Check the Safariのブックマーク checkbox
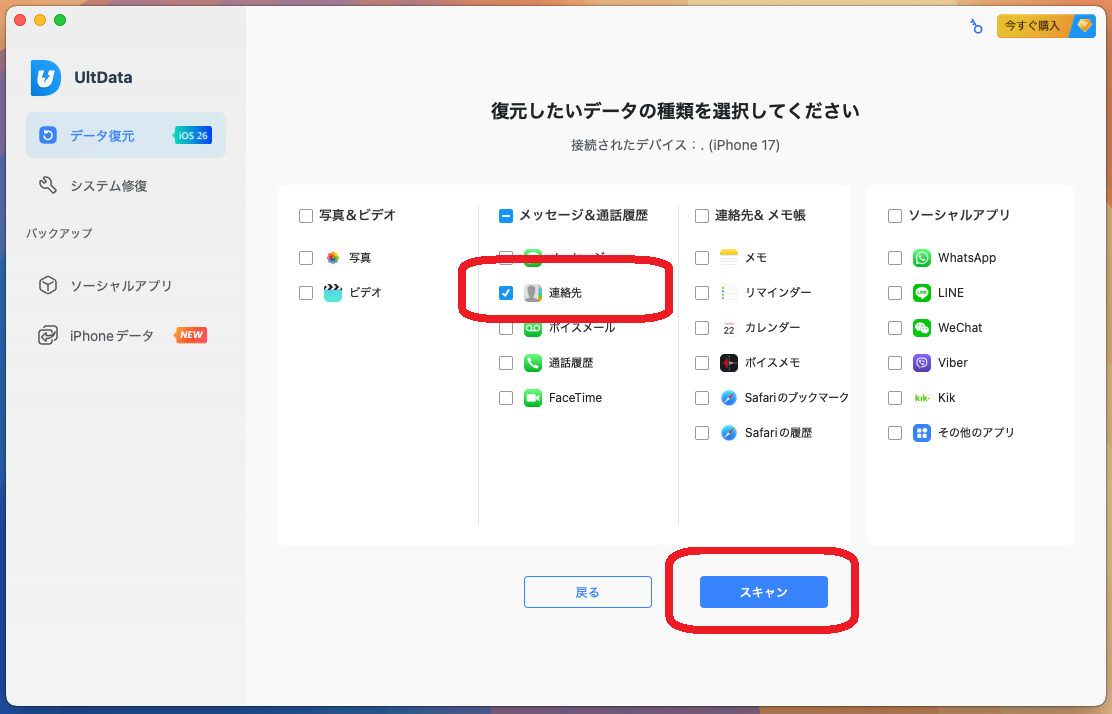 coord(701,398)
